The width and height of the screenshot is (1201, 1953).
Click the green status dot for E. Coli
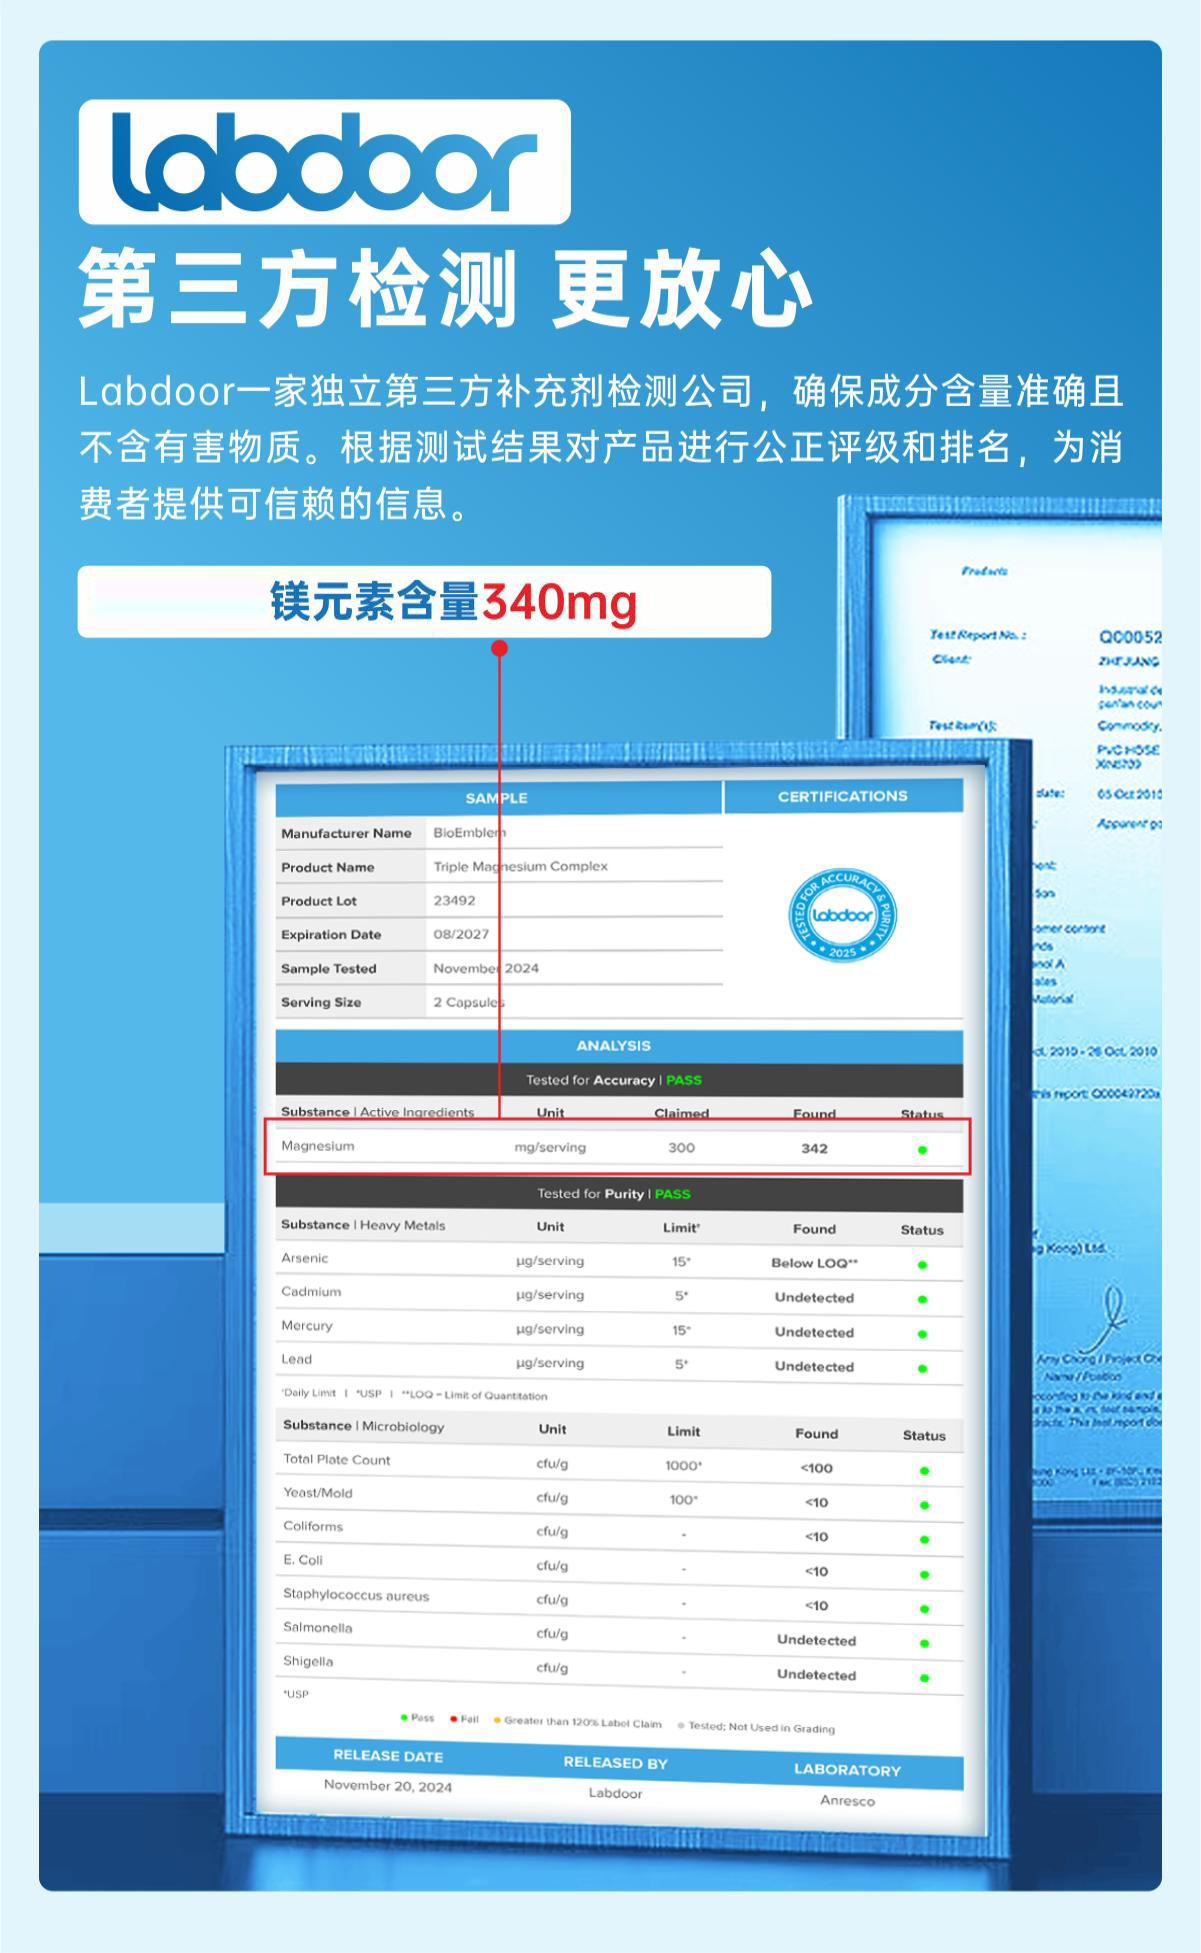[924, 1574]
